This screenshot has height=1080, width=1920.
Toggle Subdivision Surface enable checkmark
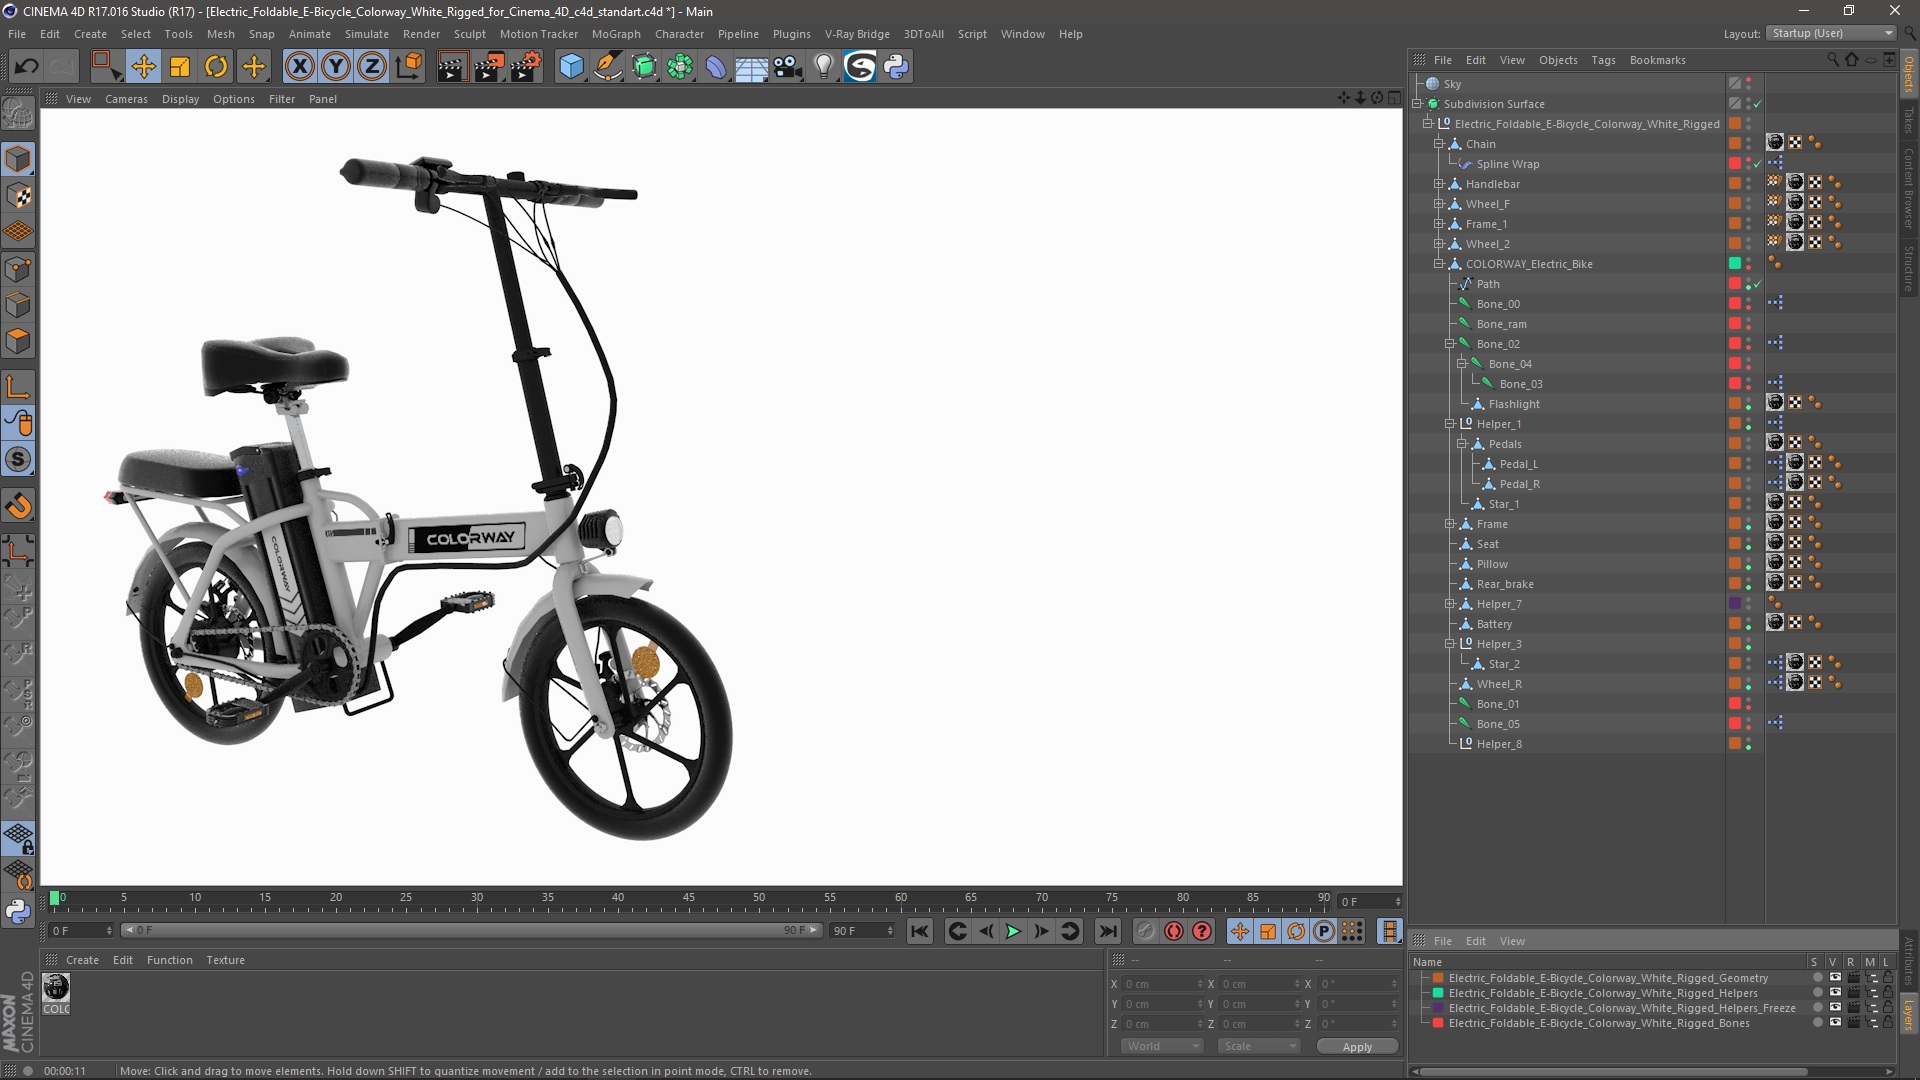1758,104
